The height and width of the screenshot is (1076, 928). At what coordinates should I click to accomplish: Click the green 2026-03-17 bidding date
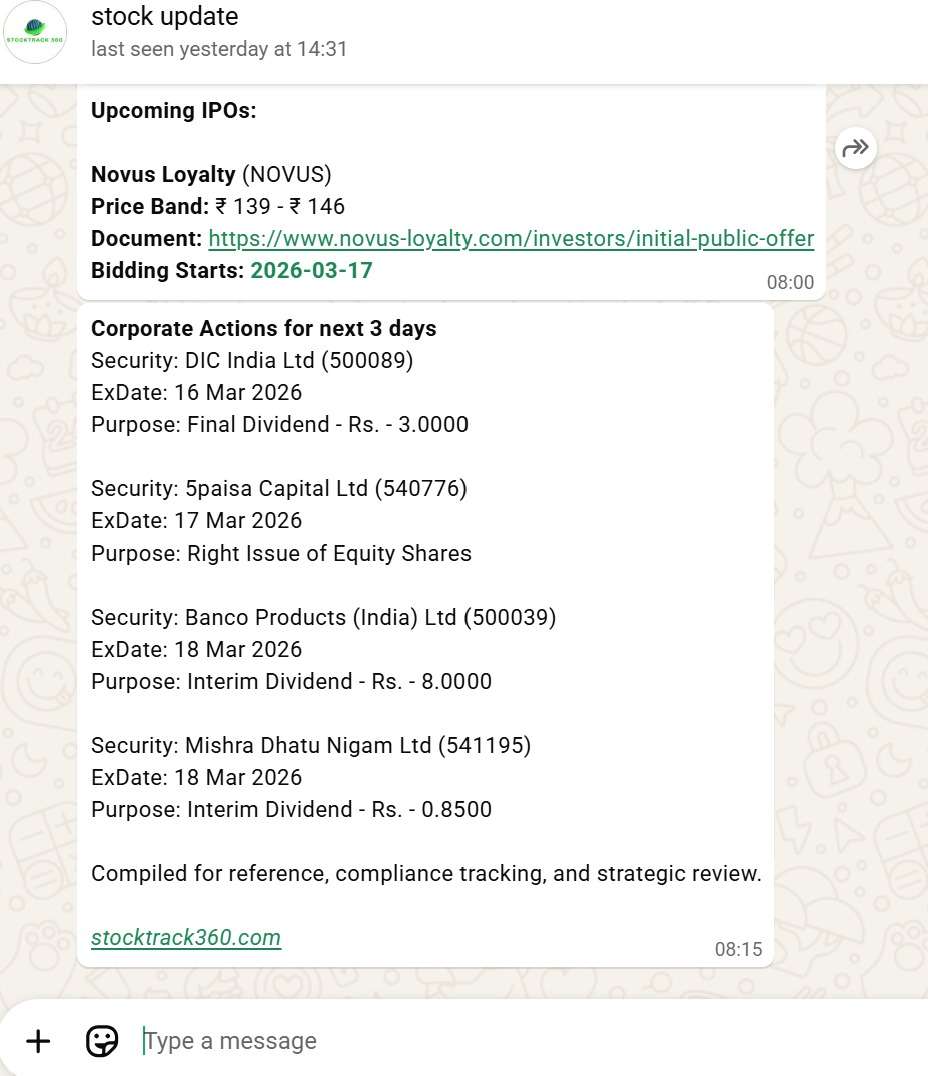311,271
